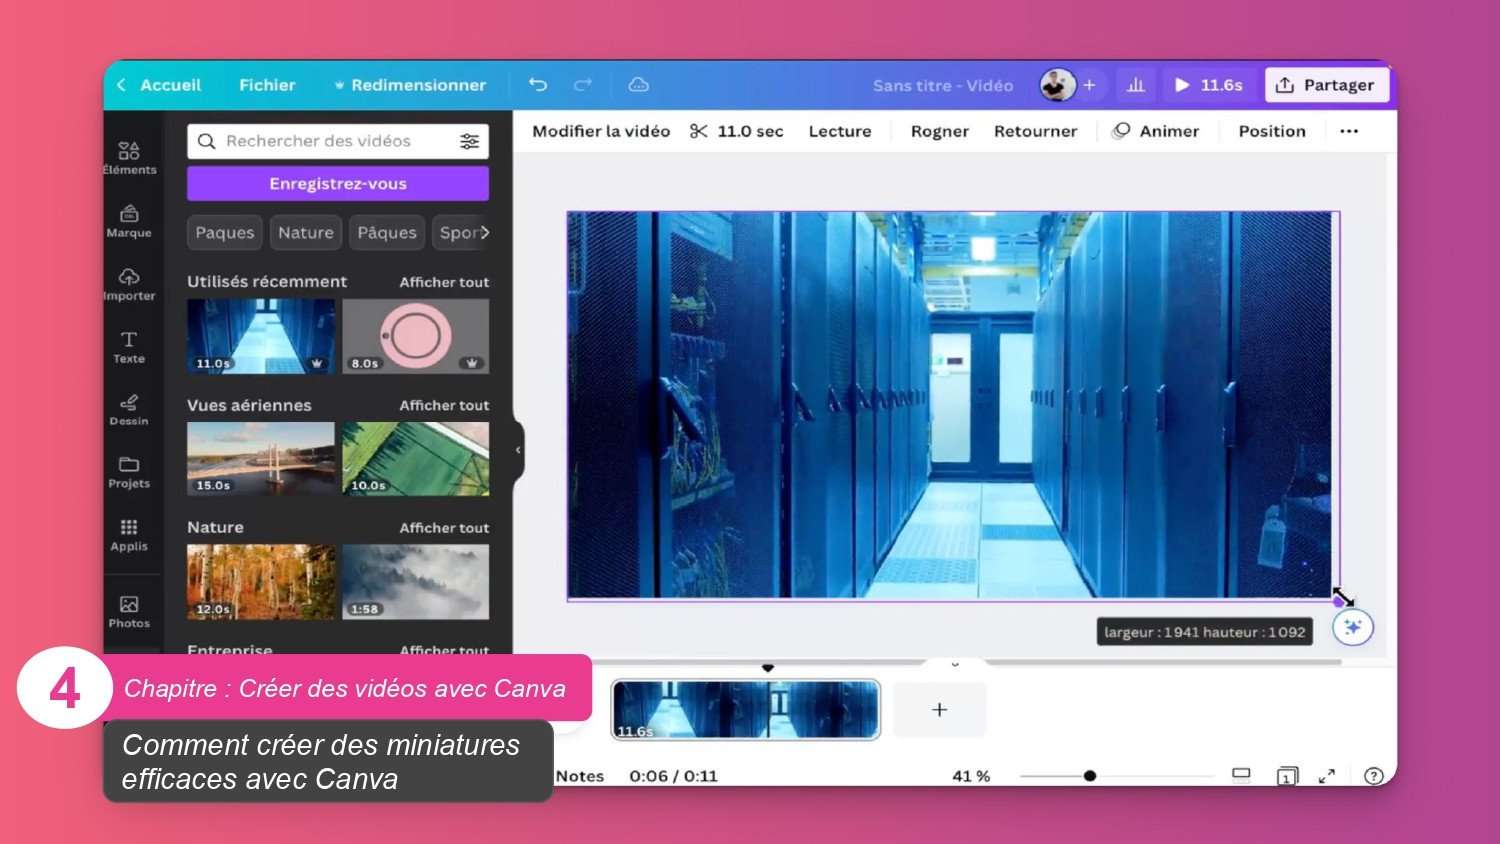Click Retourner to flip video
Image resolution: width=1500 pixels, height=844 pixels.
coord(1035,131)
